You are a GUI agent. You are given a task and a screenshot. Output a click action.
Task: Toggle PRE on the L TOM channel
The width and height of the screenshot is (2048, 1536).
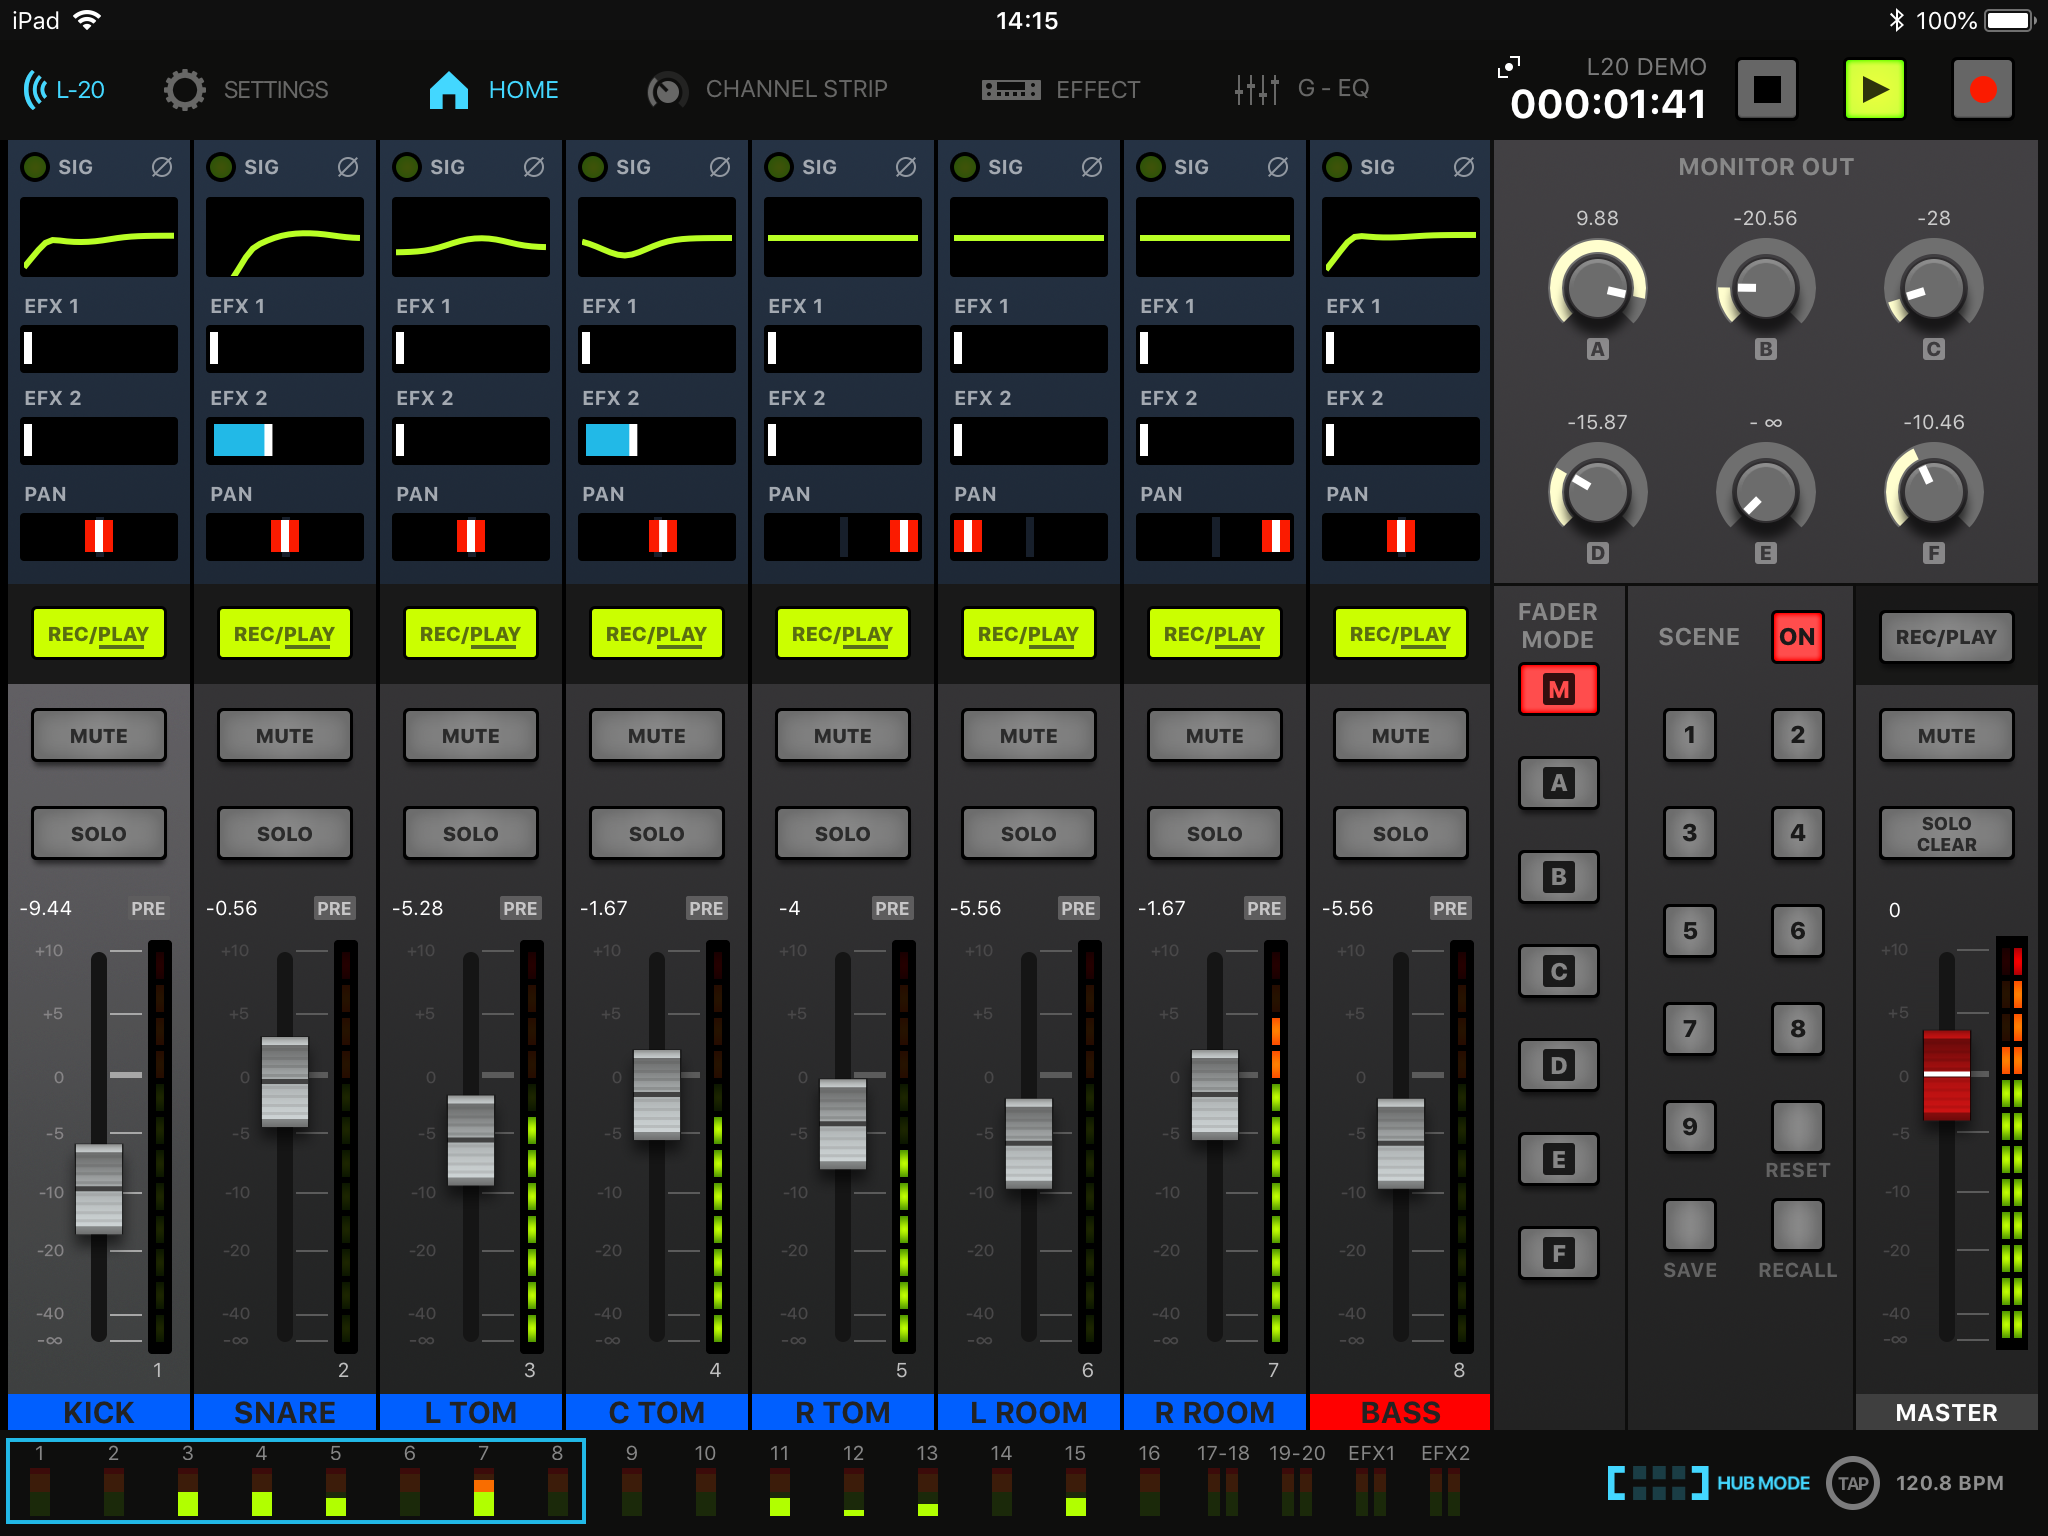click(x=520, y=908)
